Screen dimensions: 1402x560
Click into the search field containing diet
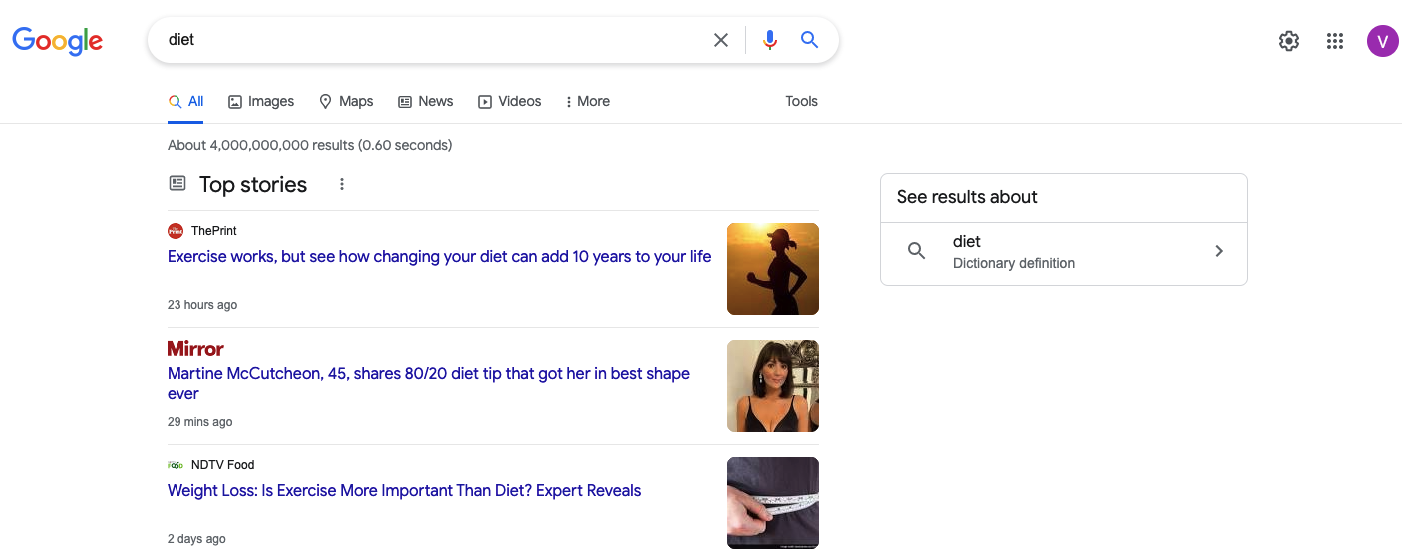[430, 40]
